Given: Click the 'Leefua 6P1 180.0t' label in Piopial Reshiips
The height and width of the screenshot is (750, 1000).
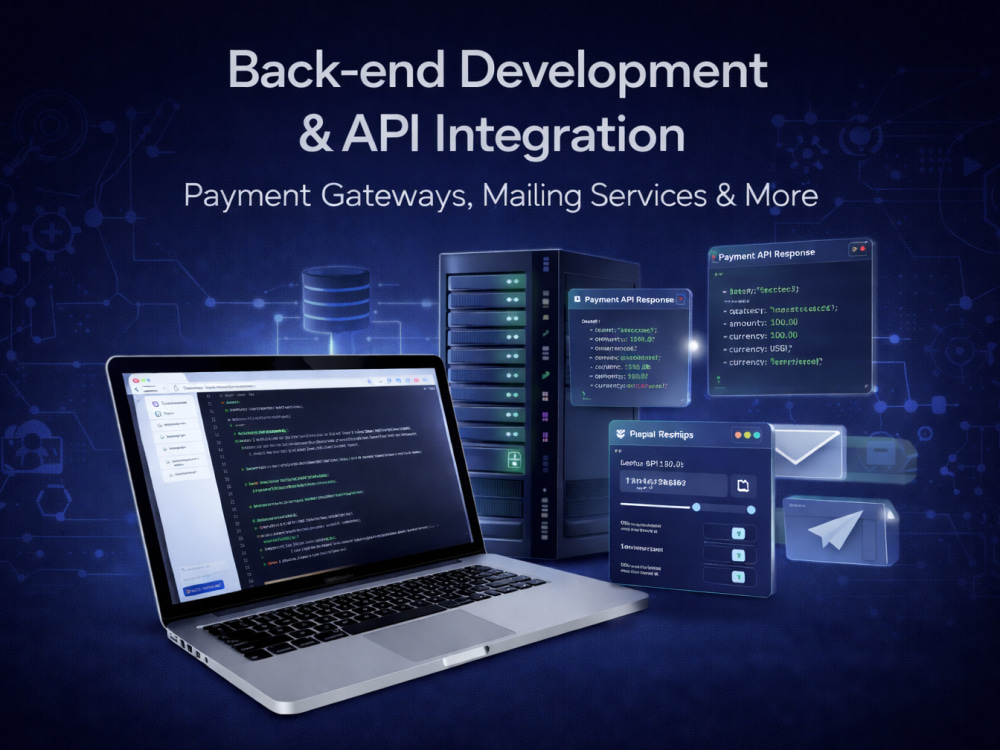Looking at the screenshot, I should pos(652,464).
